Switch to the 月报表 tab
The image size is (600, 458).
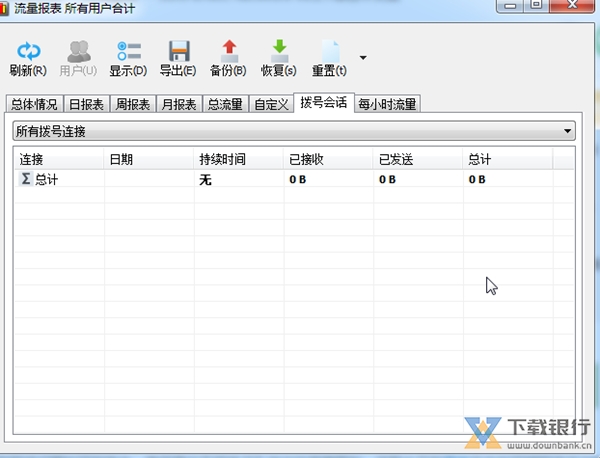[x=179, y=104]
